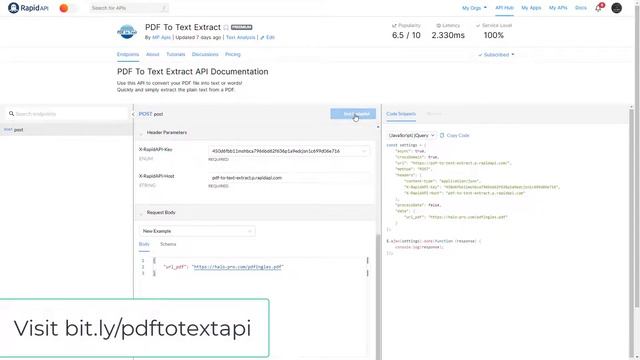Click the Latency 2.330ms stat
The height and width of the screenshot is (360, 640).
click(448, 31)
